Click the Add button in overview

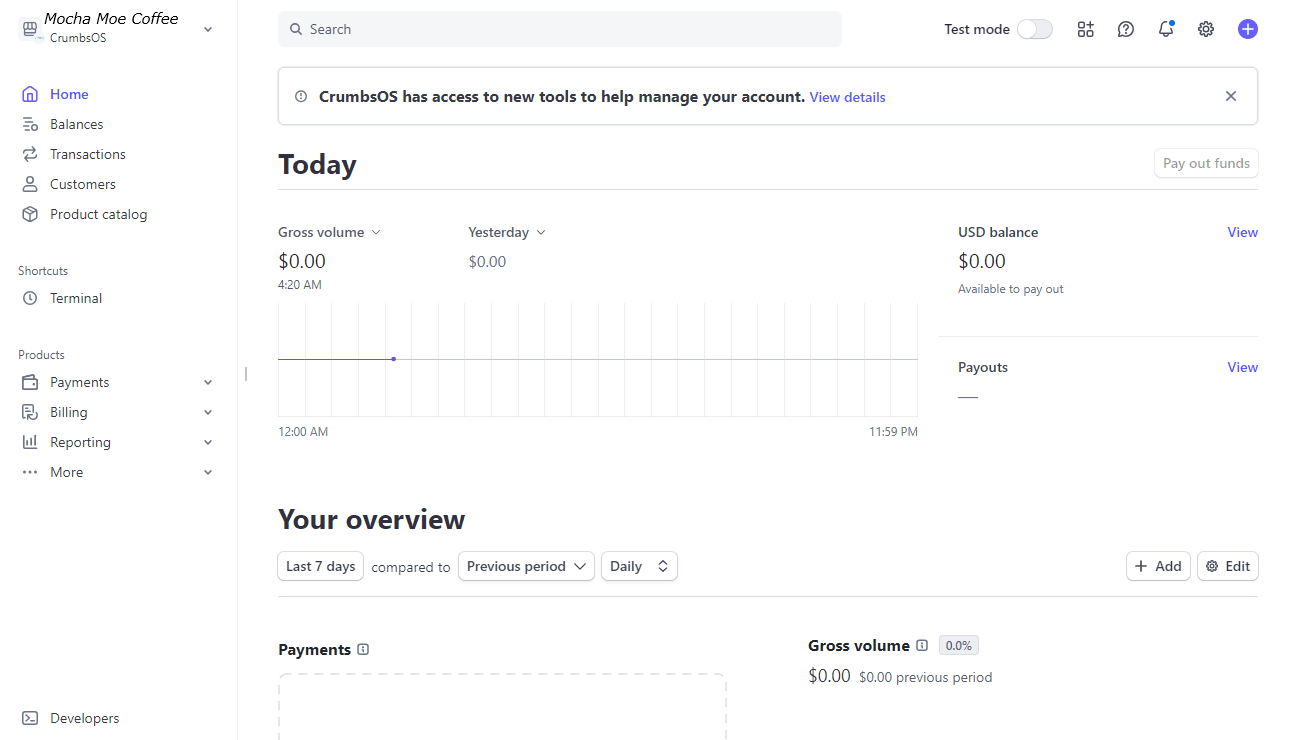[1158, 566]
